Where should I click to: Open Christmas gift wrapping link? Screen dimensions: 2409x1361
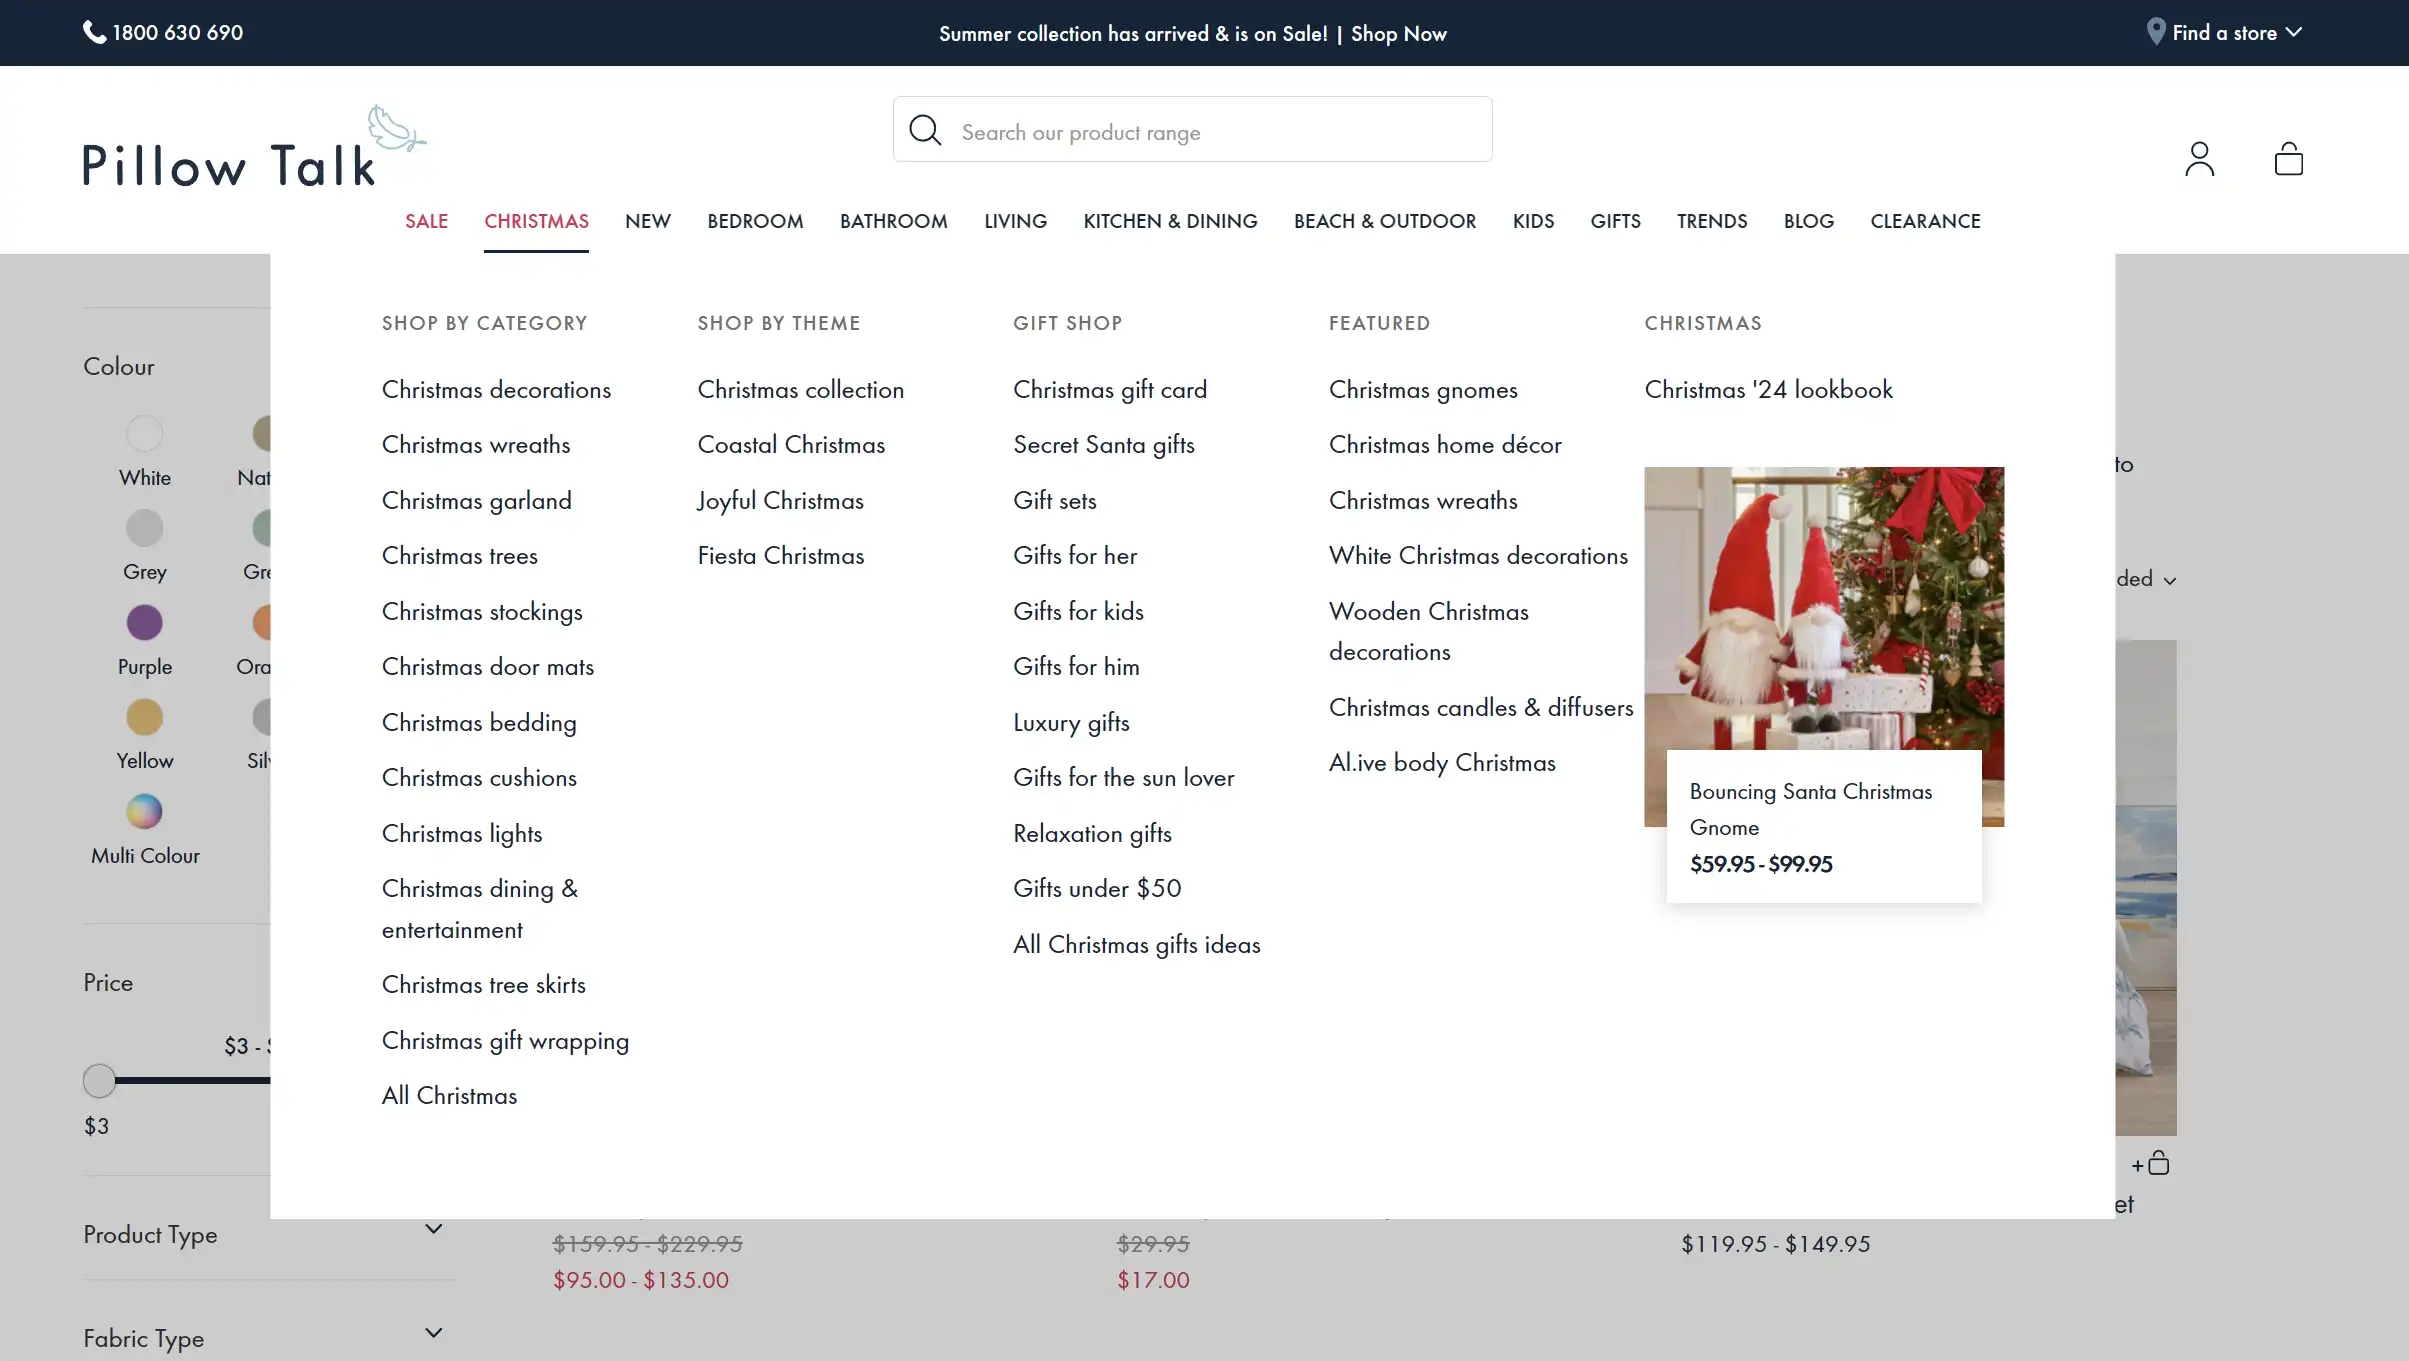click(505, 1041)
